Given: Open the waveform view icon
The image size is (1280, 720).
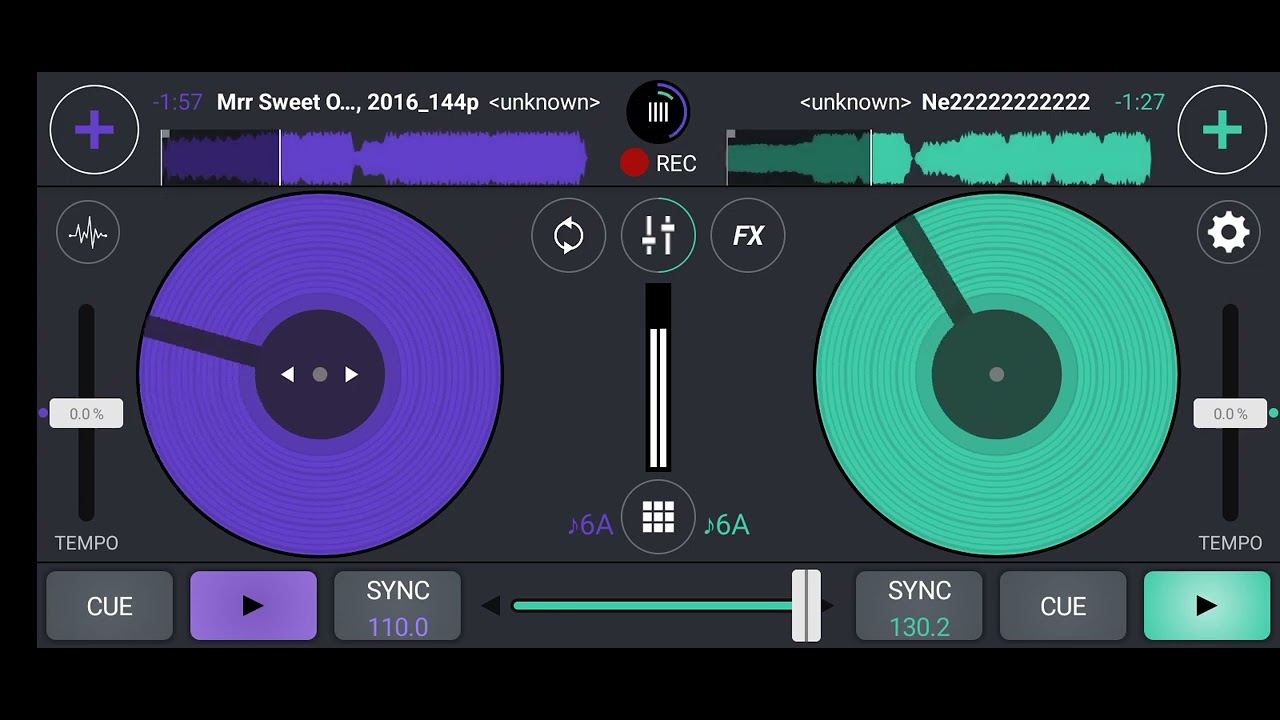Looking at the screenshot, I should point(88,233).
